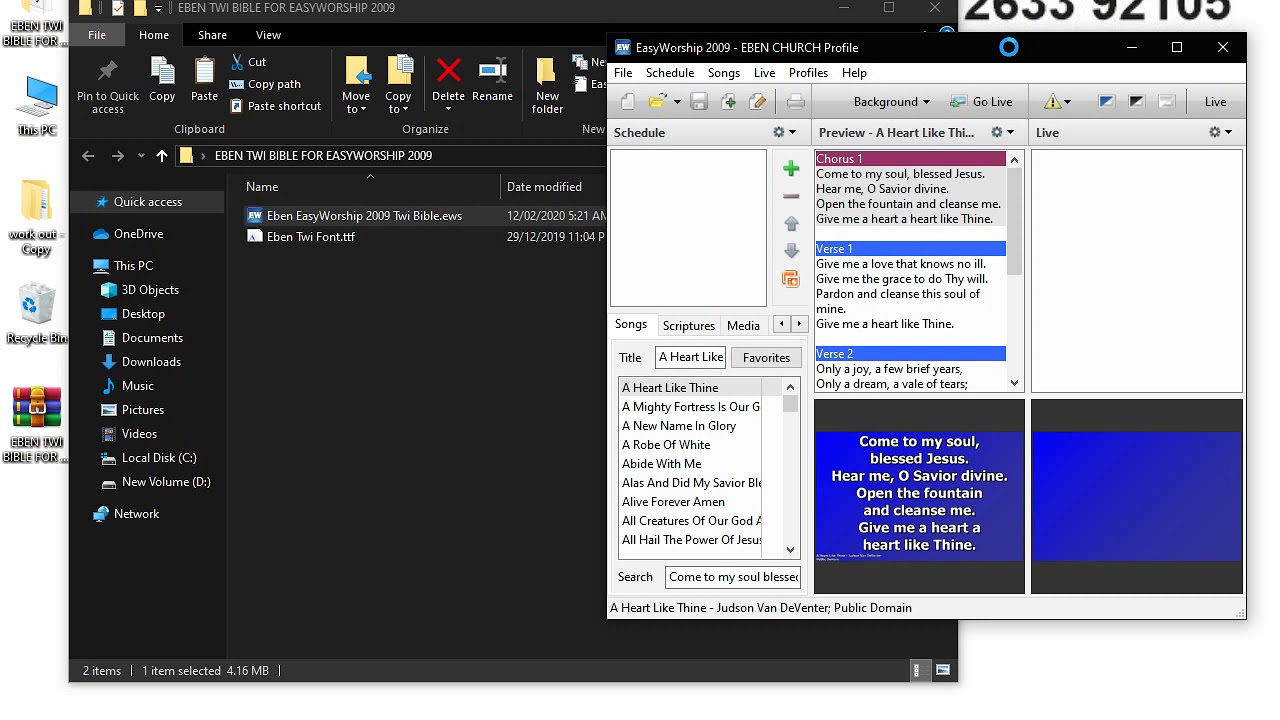Image resolution: width=1280 pixels, height=720 pixels.
Task: Select the Verse 2 header in the preview list
Action: pyautogui.click(x=910, y=354)
